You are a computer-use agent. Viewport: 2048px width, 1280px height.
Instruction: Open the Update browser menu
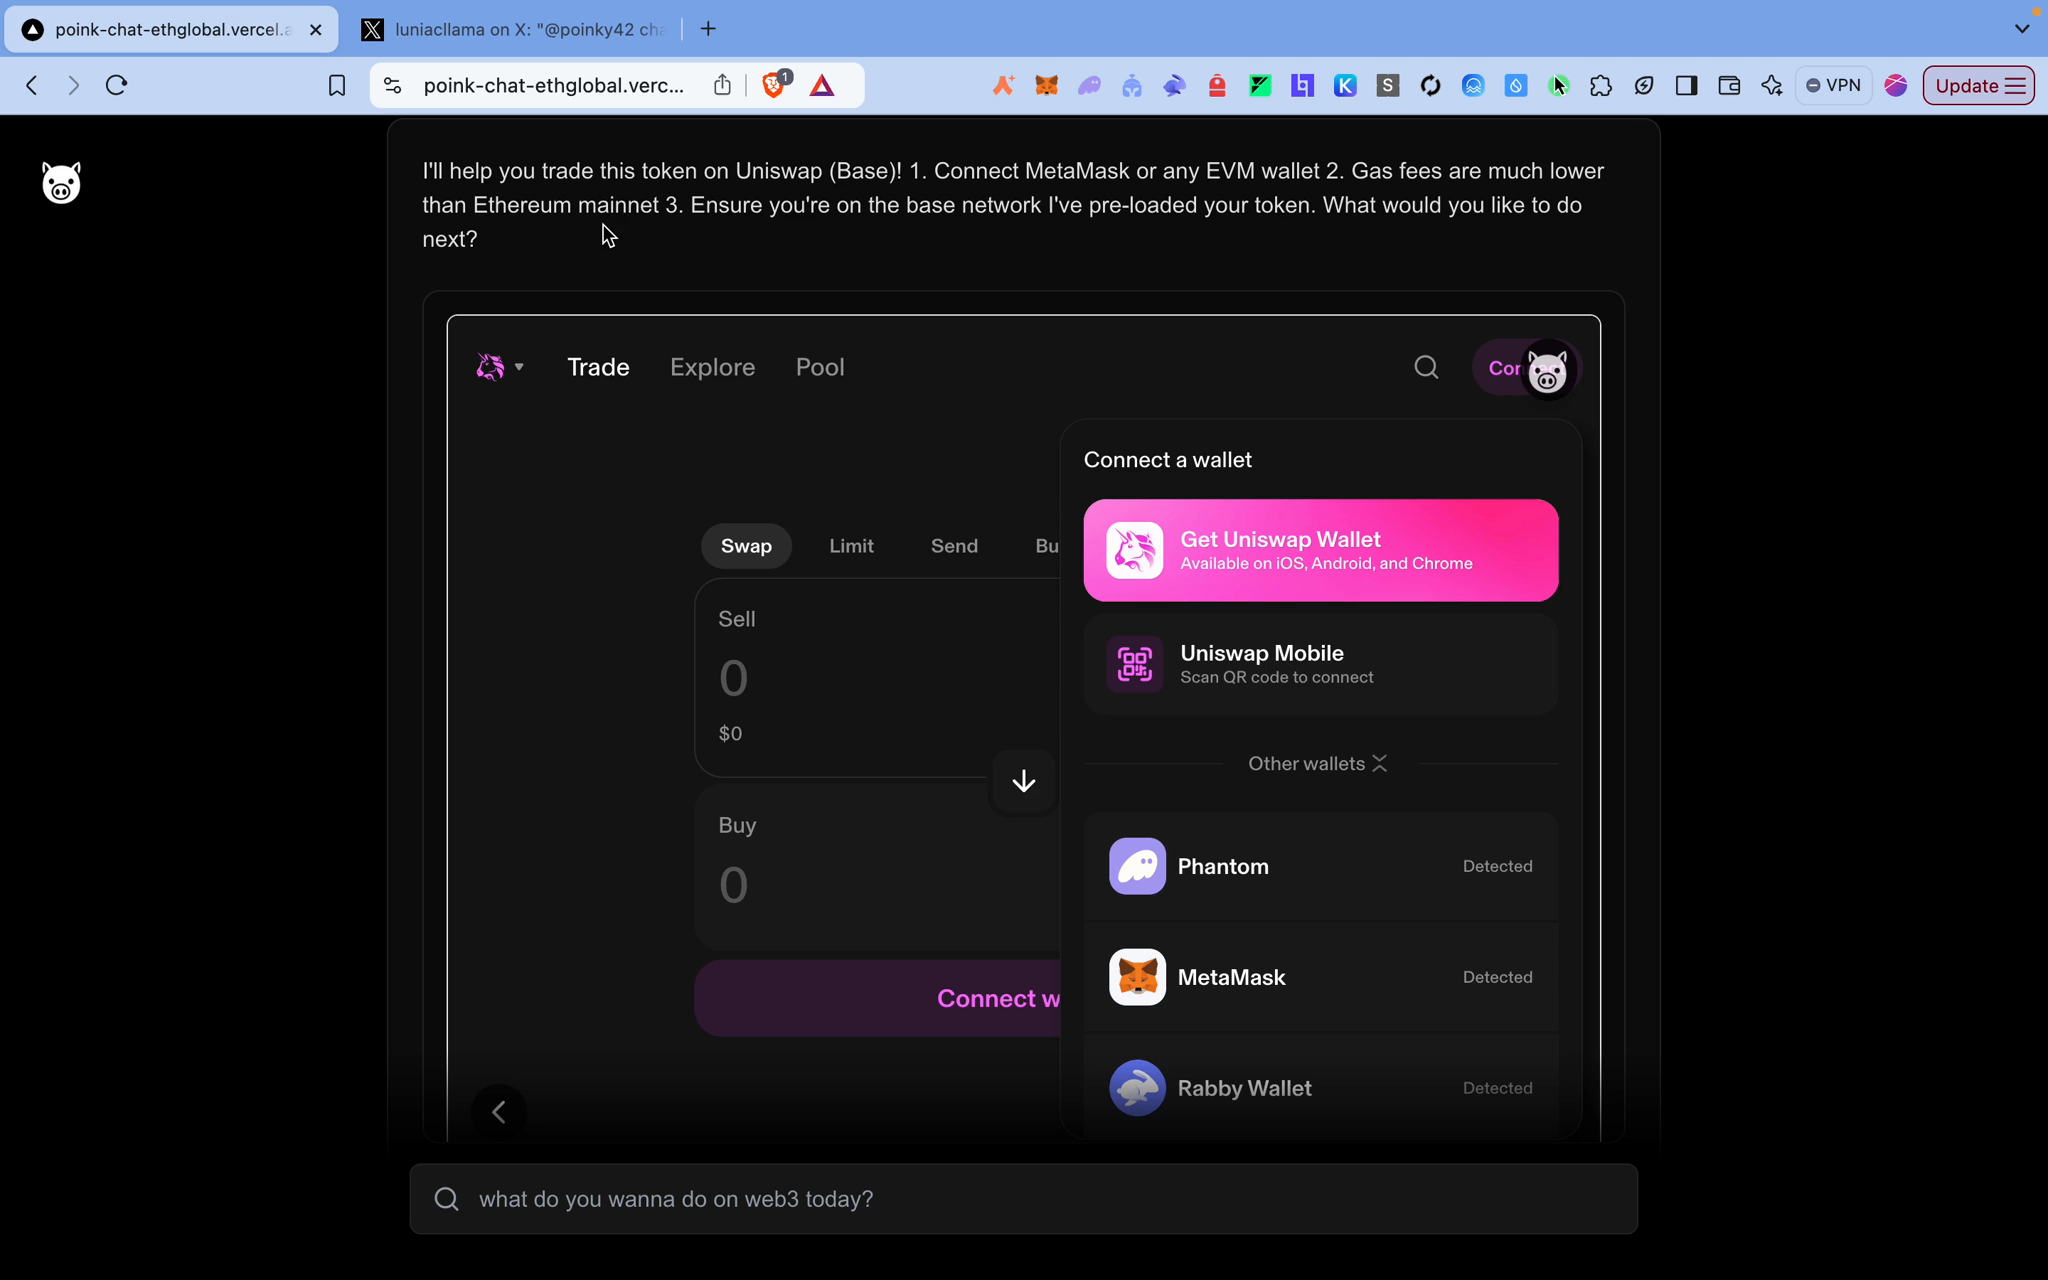click(x=1978, y=86)
